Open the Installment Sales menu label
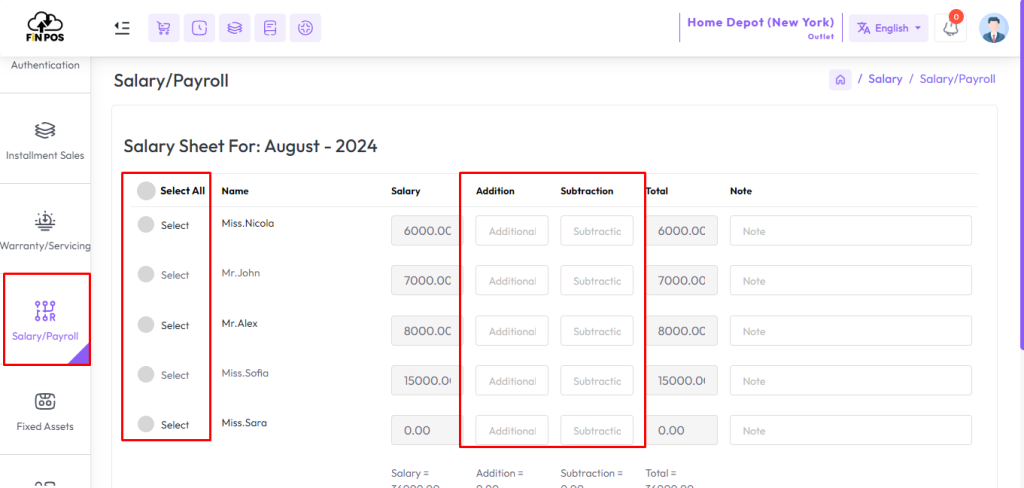Screen dimensions: 1024x488 tap(45, 156)
